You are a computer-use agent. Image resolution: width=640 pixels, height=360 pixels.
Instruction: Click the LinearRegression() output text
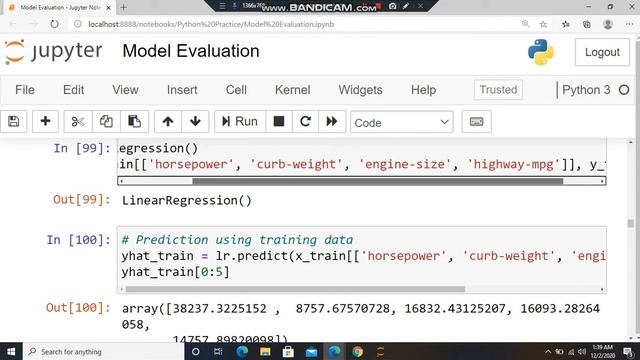187,200
